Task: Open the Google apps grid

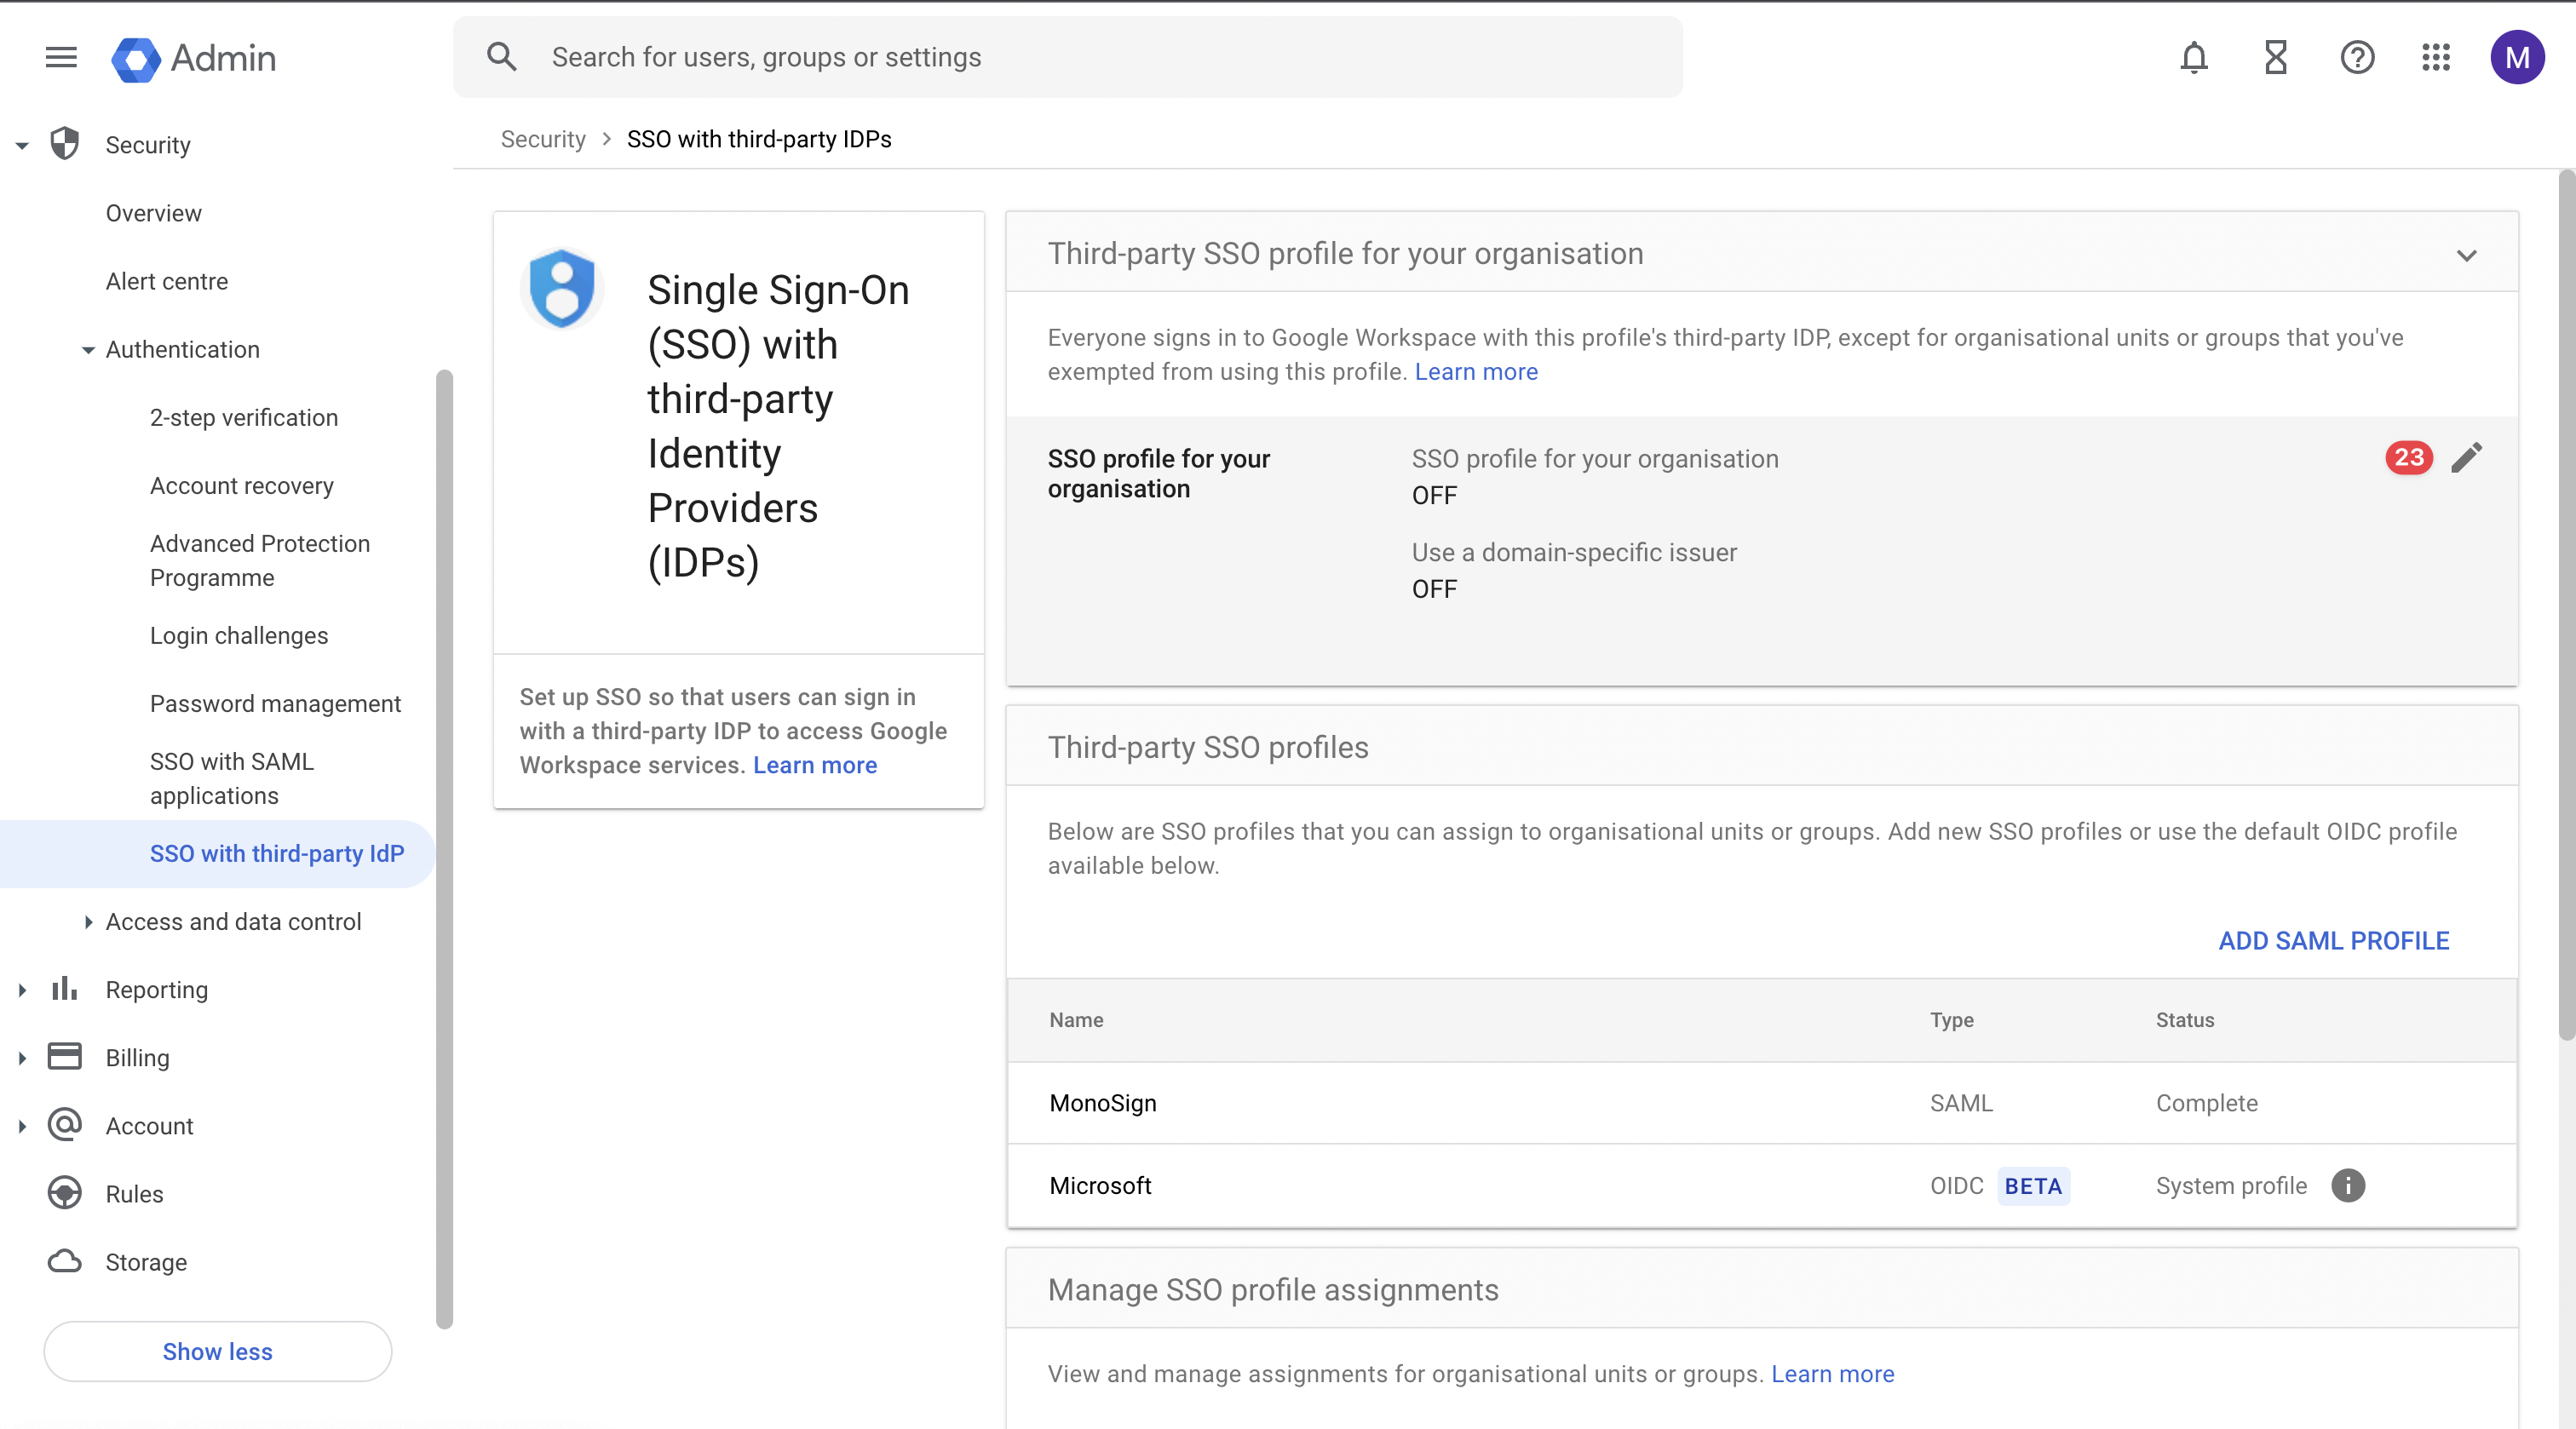Action: click(x=2436, y=57)
